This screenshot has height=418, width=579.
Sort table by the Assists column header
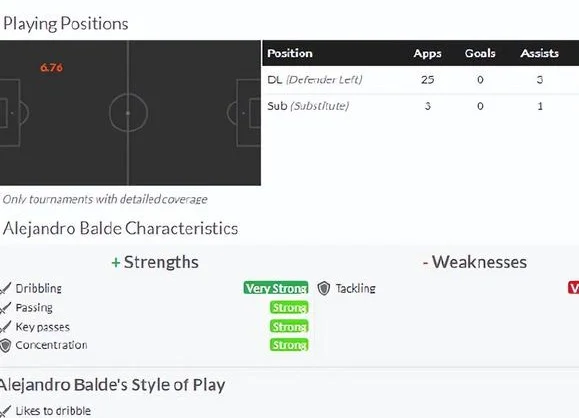click(539, 53)
